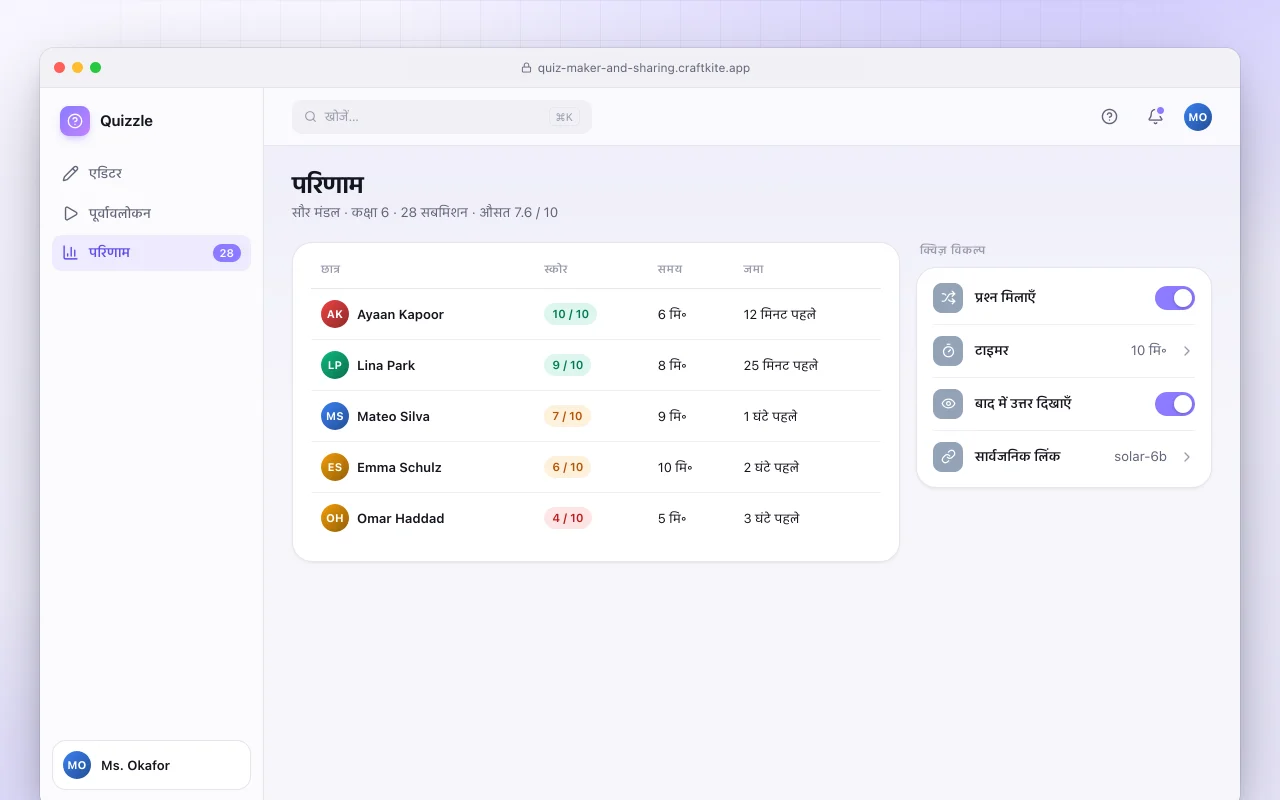Click Mateo Silva's MS avatar
This screenshot has height=800, width=1280.
click(x=335, y=416)
